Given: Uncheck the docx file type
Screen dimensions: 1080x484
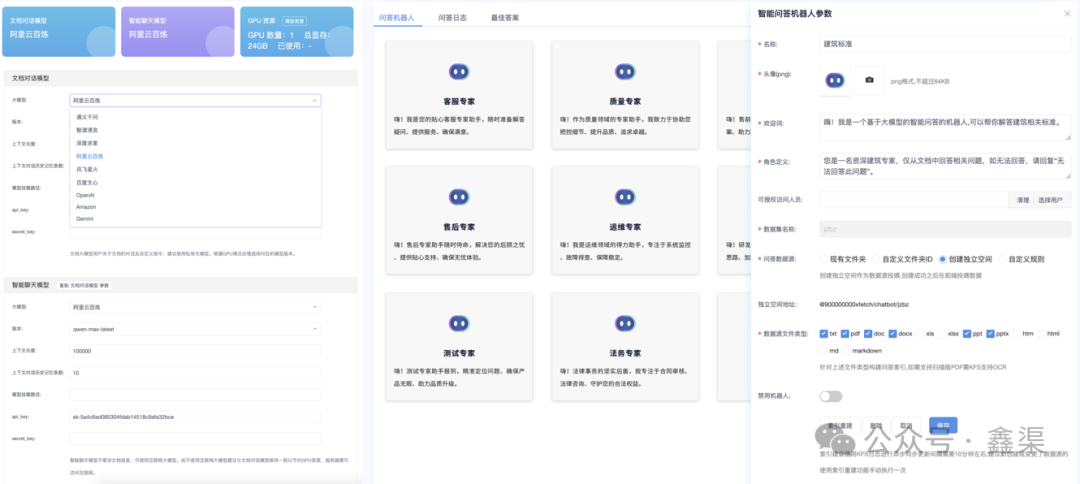Looking at the screenshot, I should click(893, 333).
